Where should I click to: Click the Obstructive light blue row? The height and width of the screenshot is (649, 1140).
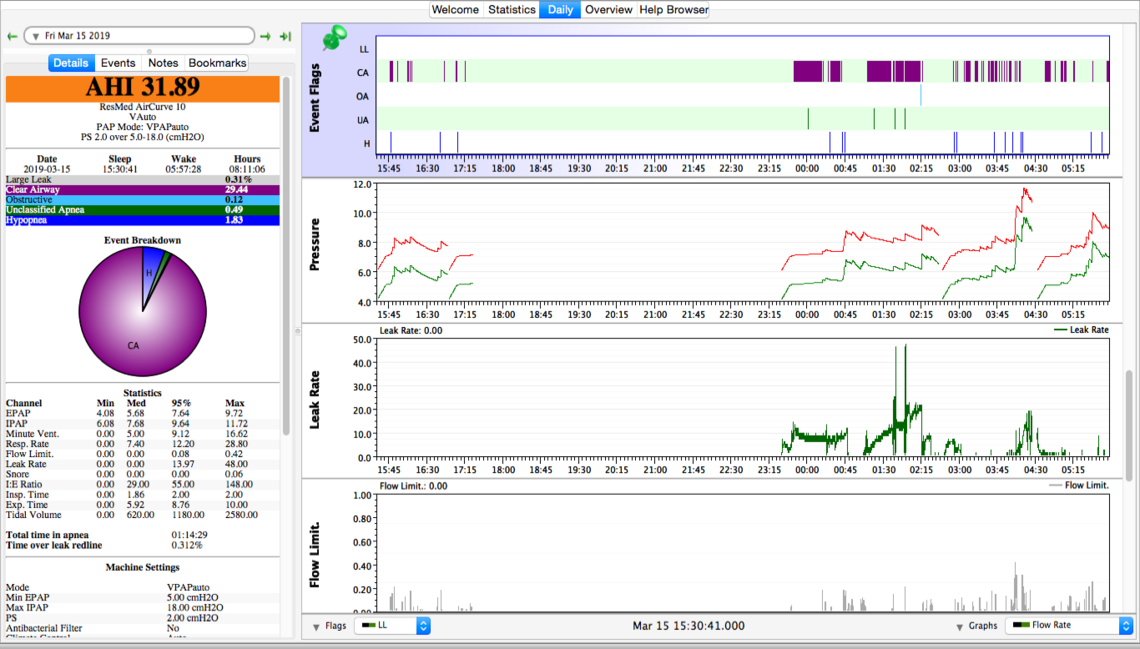[x=142, y=200]
